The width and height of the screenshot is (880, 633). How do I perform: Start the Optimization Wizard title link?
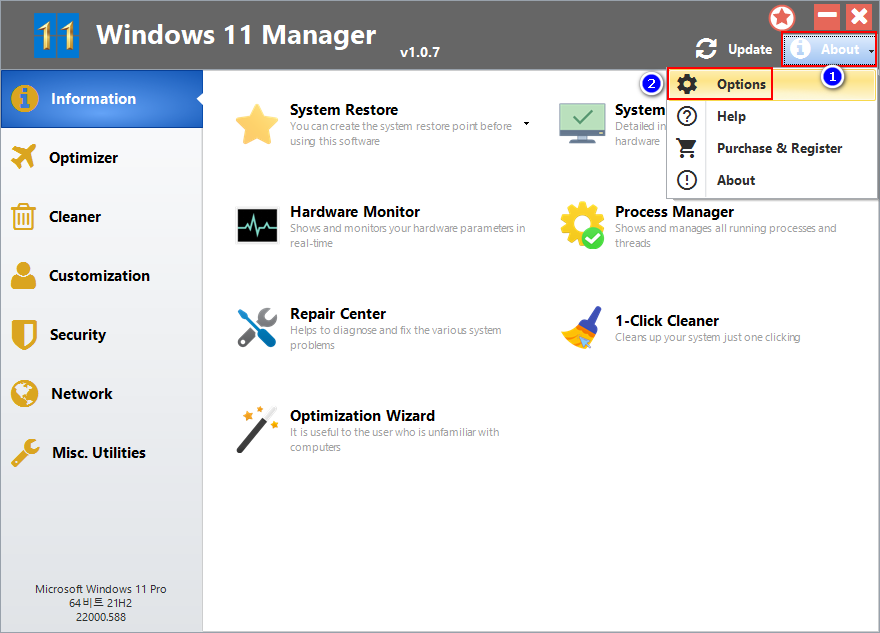pos(362,416)
